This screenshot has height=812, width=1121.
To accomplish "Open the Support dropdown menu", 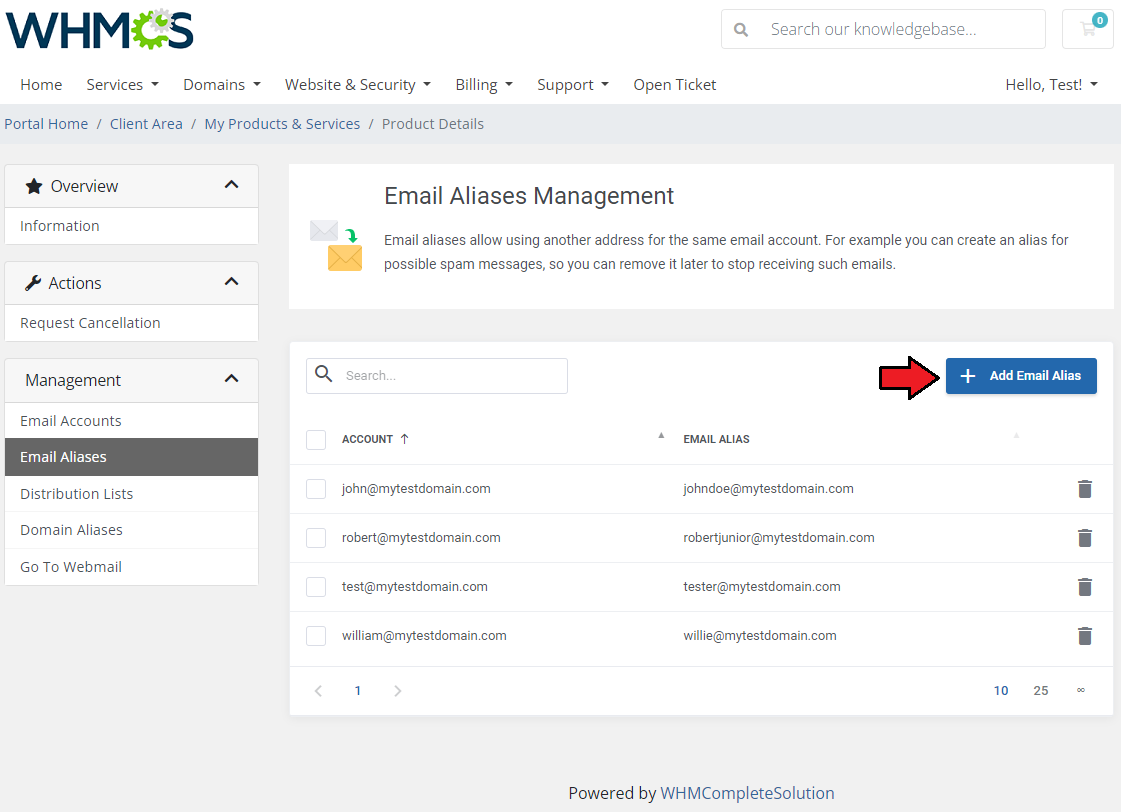I will click(x=573, y=84).
